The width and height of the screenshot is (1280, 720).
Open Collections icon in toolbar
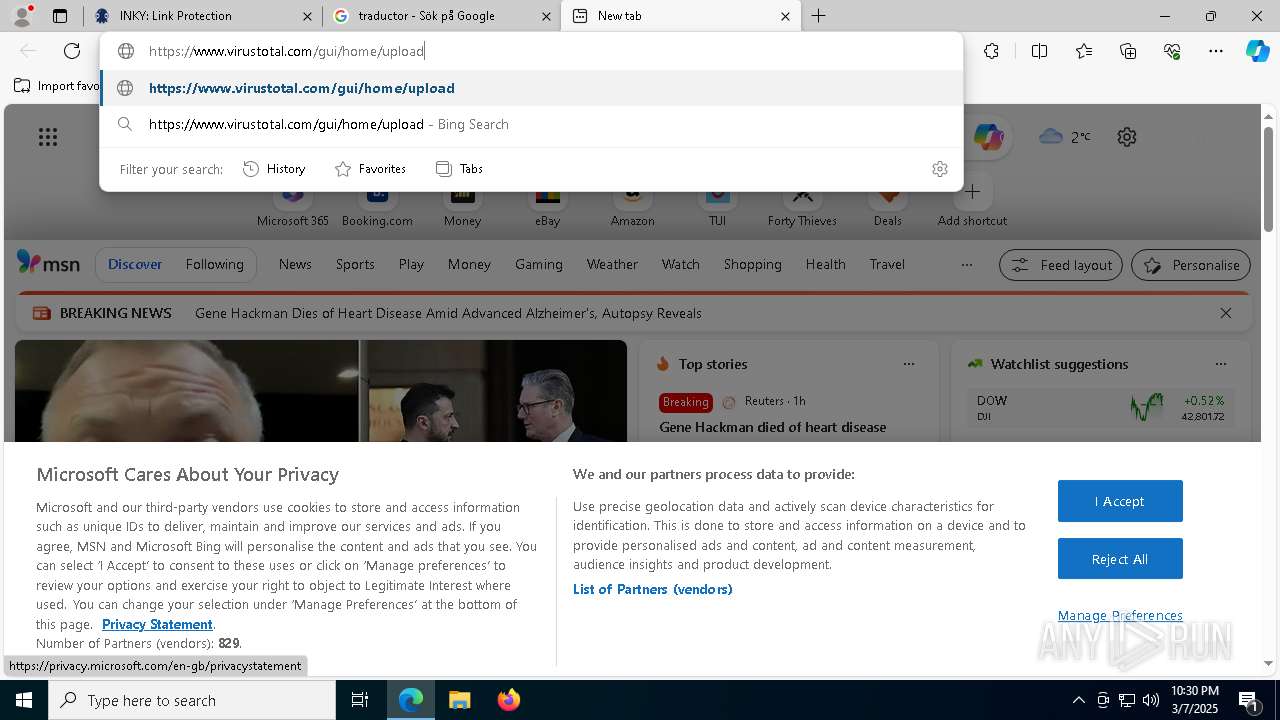1128,51
